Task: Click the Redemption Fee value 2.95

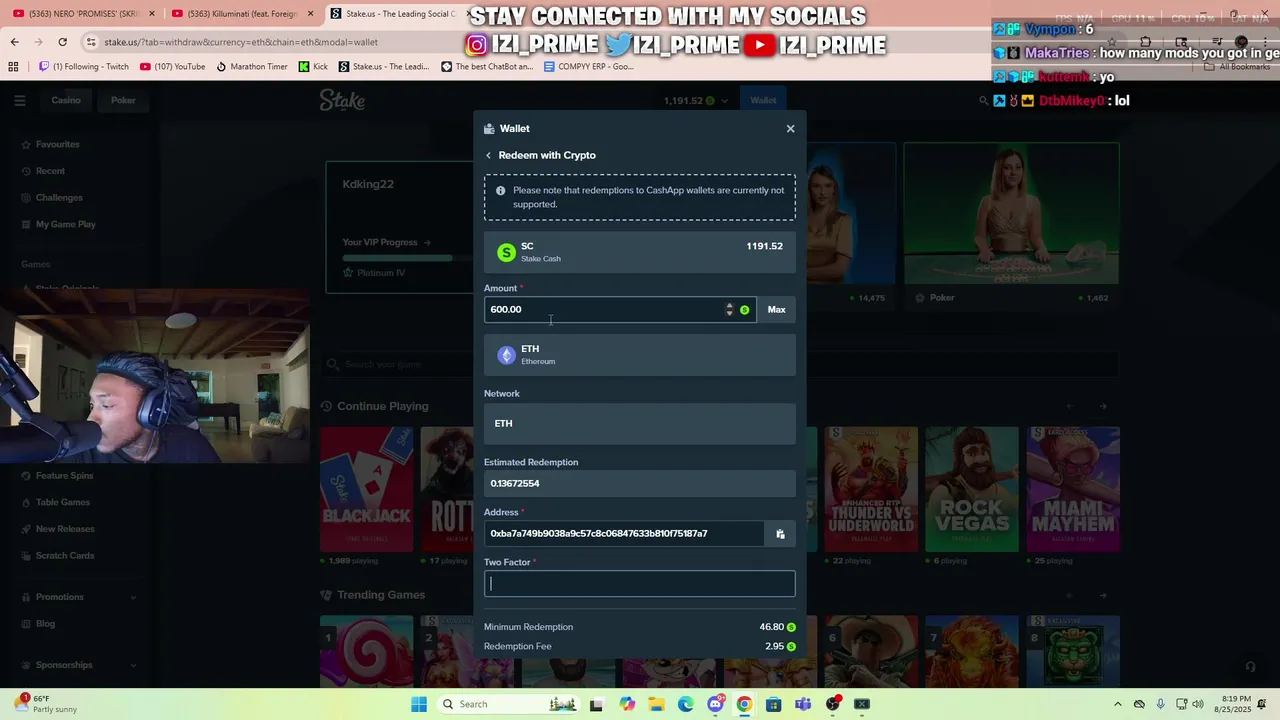Action: pos(774,647)
